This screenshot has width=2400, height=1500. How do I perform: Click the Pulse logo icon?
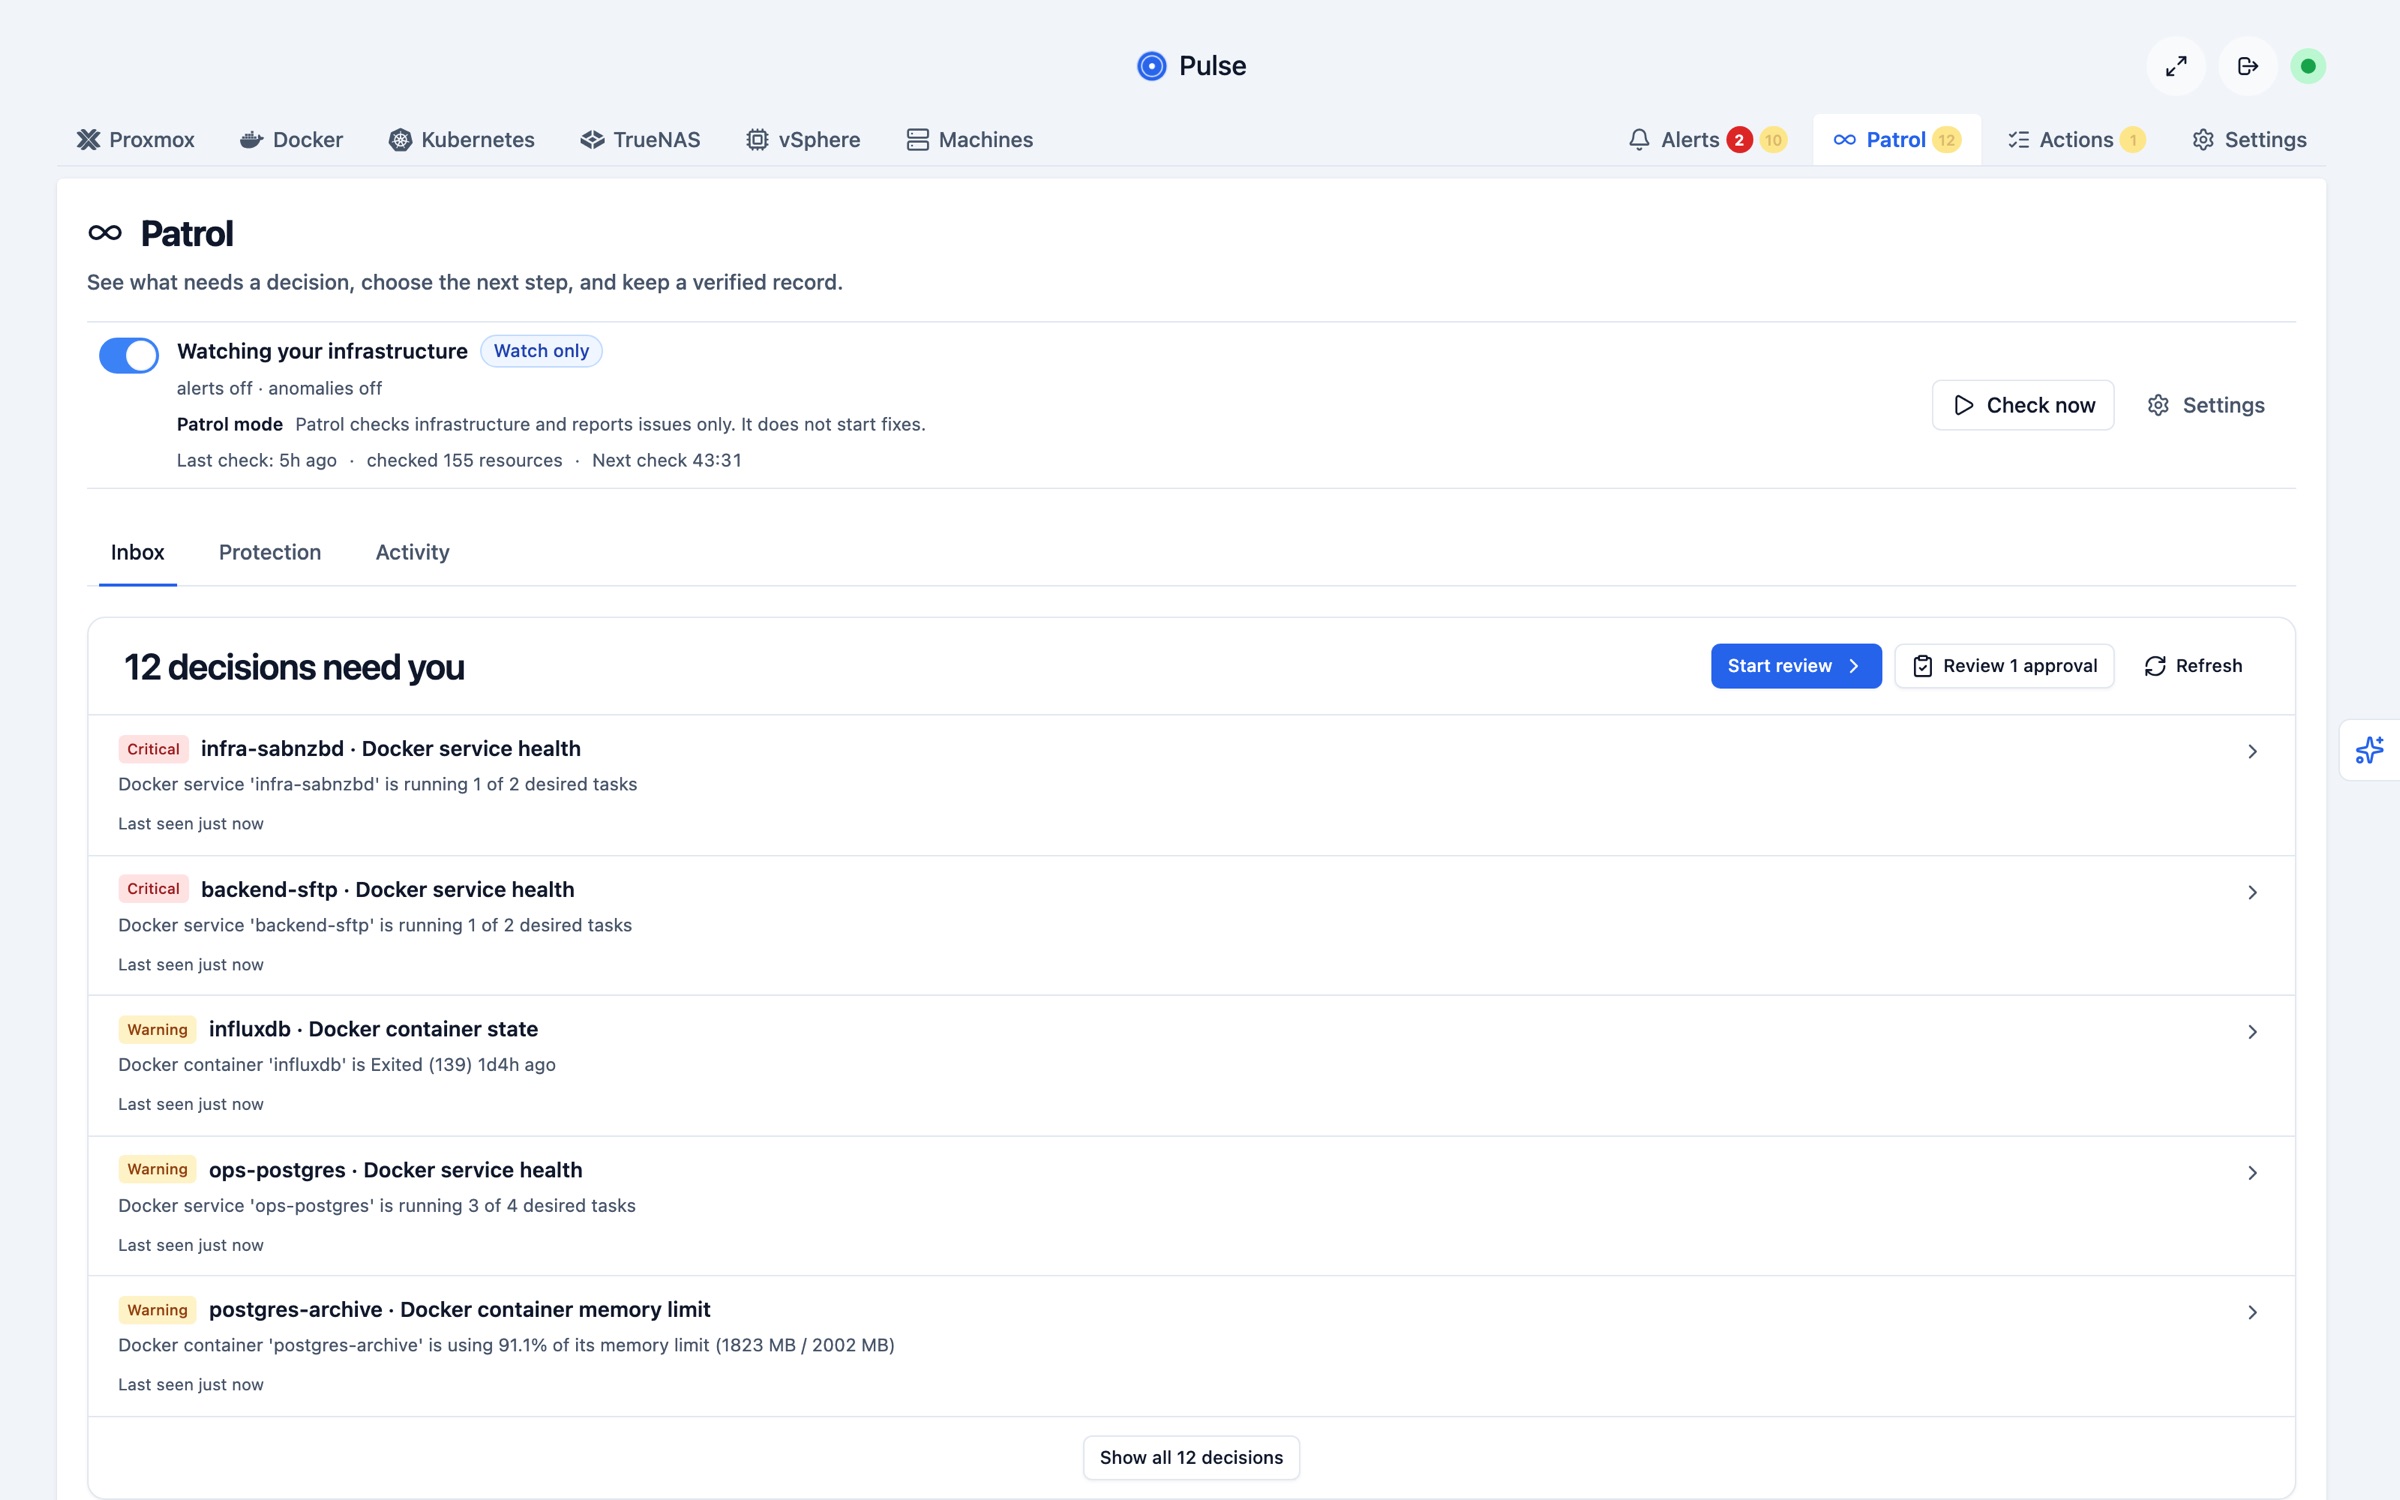[1151, 66]
